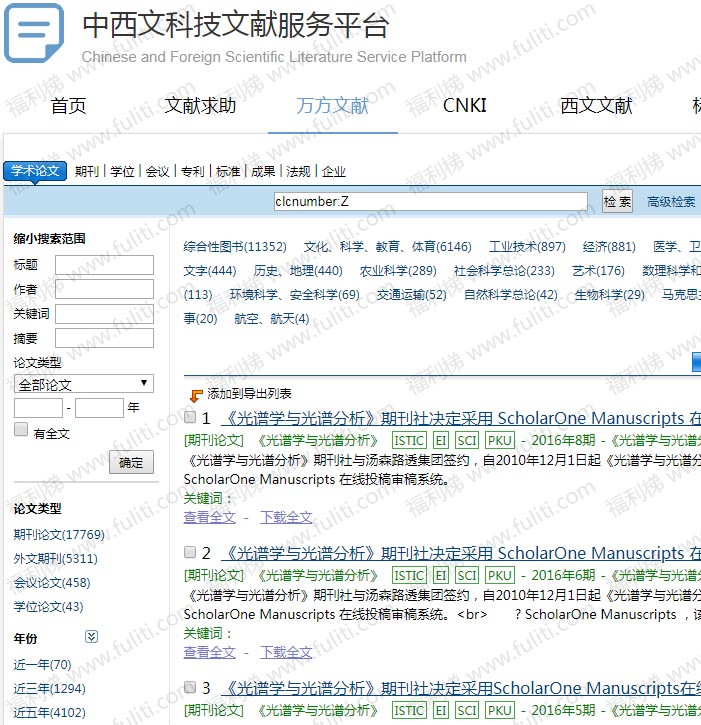Open the 论文类型 dropdown (全部论文)

point(84,384)
